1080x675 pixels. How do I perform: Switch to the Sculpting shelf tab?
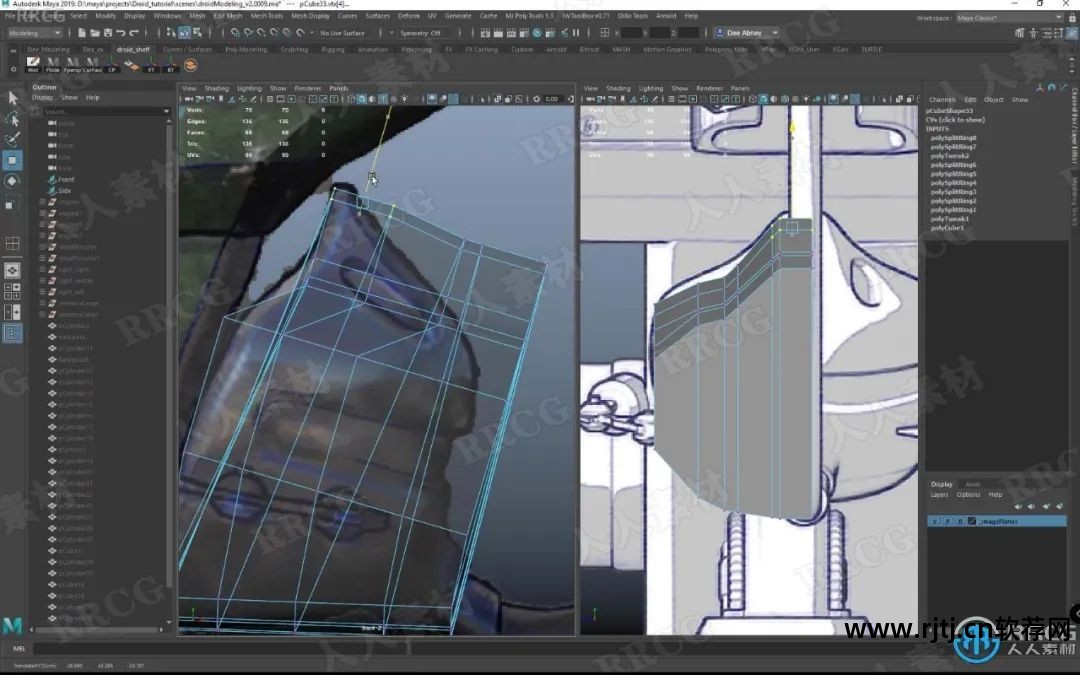click(x=294, y=49)
